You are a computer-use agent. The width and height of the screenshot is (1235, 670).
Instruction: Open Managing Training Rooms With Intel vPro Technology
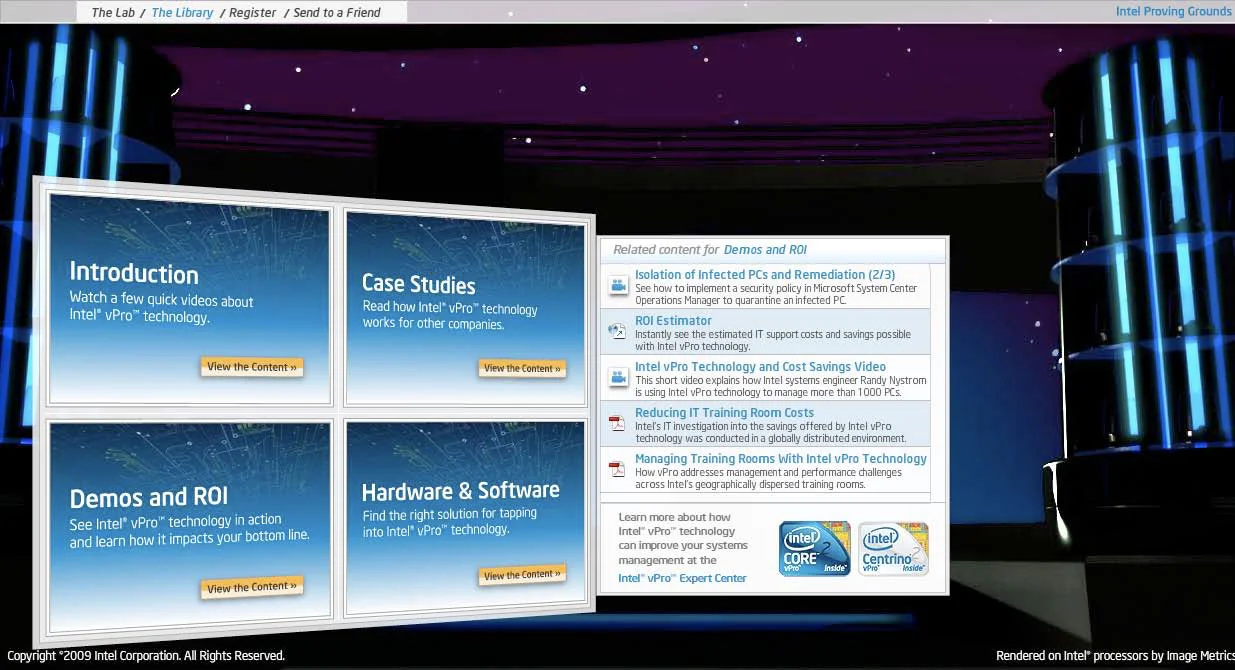click(x=781, y=459)
